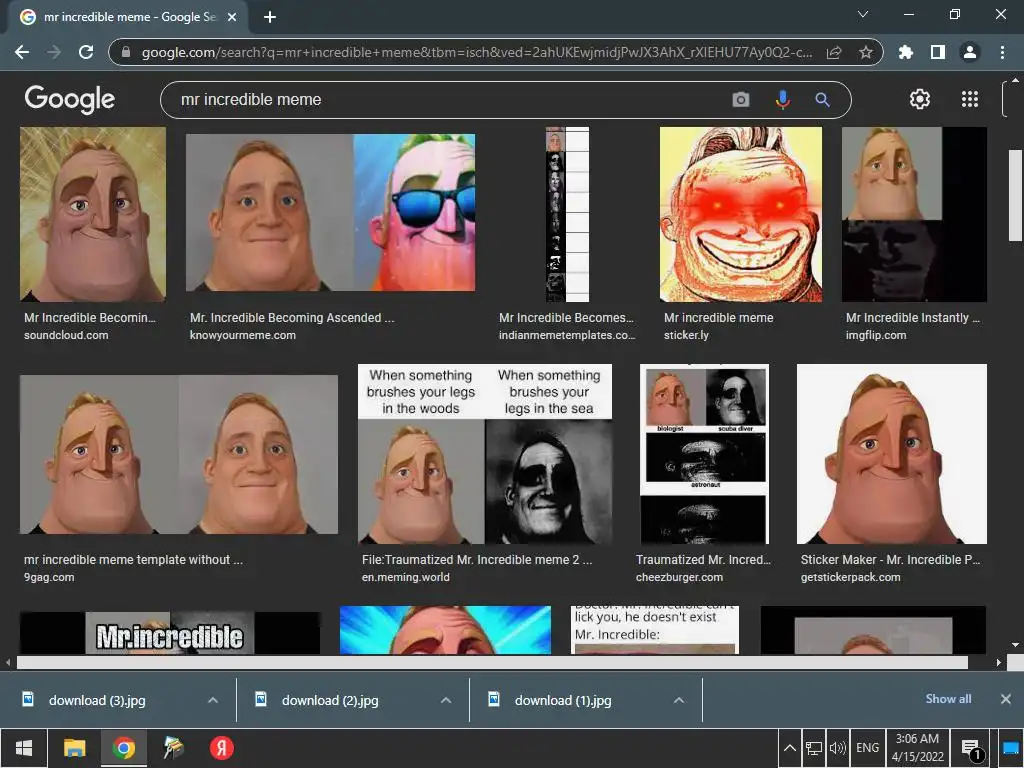This screenshot has height=768, width=1024.
Task: Click the cheezburger.com source link
Action: [x=679, y=577]
